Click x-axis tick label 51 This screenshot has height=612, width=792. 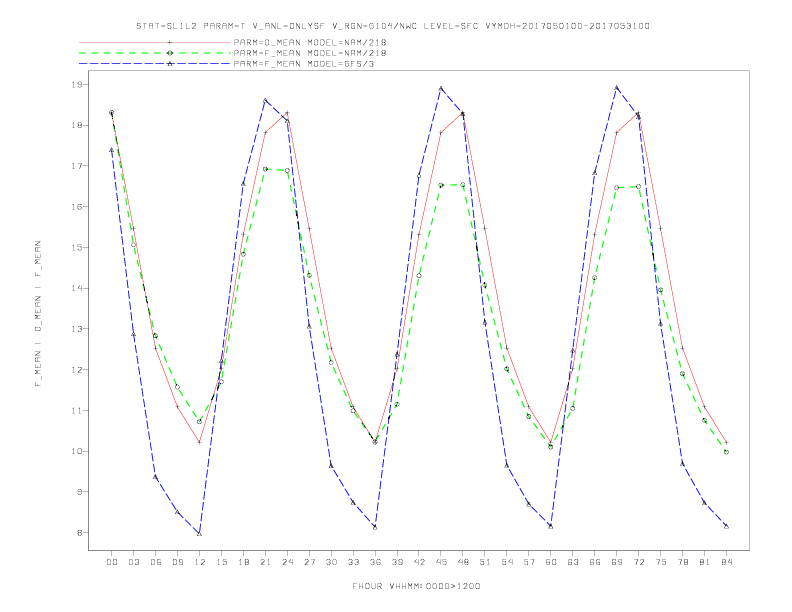[485, 562]
